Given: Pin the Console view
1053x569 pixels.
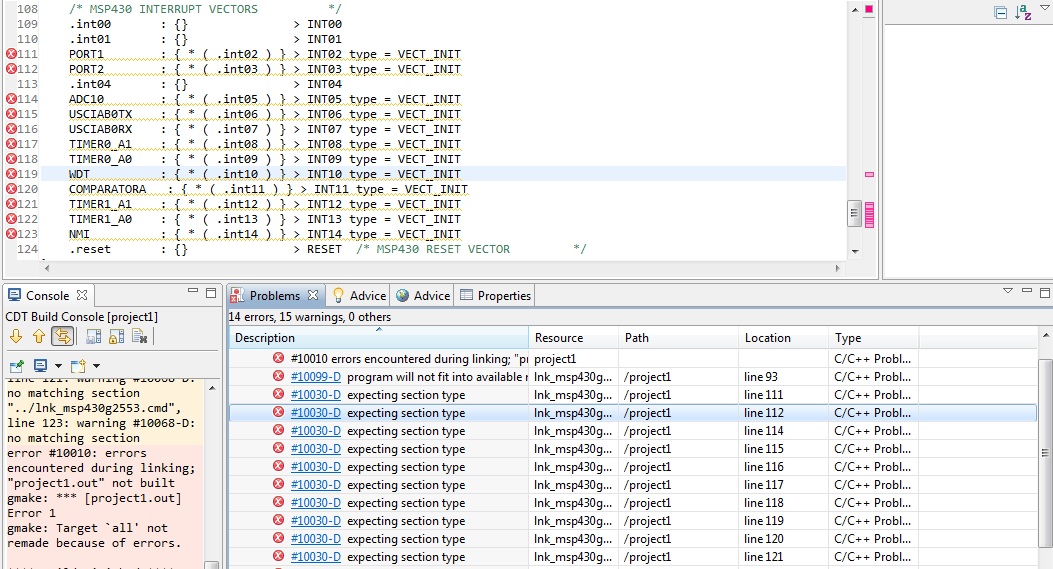Looking at the screenshot, I should coord(17,365).
